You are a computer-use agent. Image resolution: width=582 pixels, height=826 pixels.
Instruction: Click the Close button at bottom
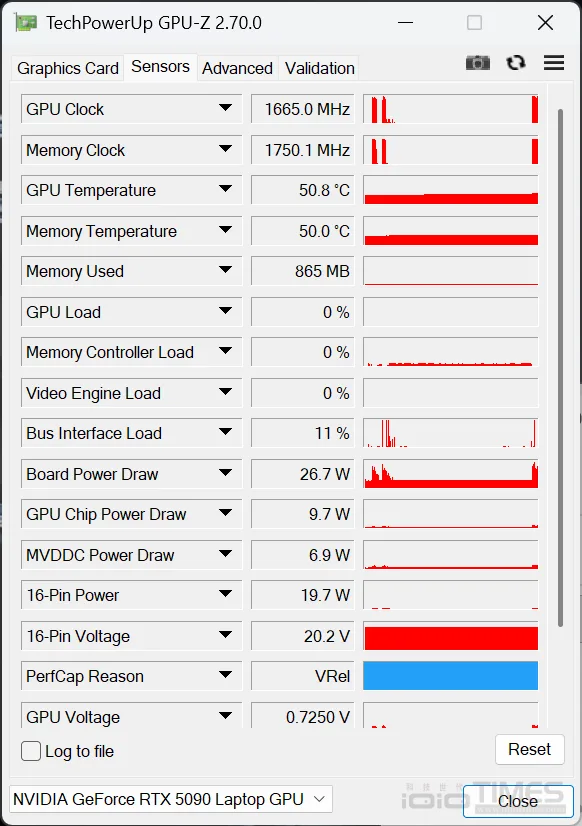tap(518, 801)
